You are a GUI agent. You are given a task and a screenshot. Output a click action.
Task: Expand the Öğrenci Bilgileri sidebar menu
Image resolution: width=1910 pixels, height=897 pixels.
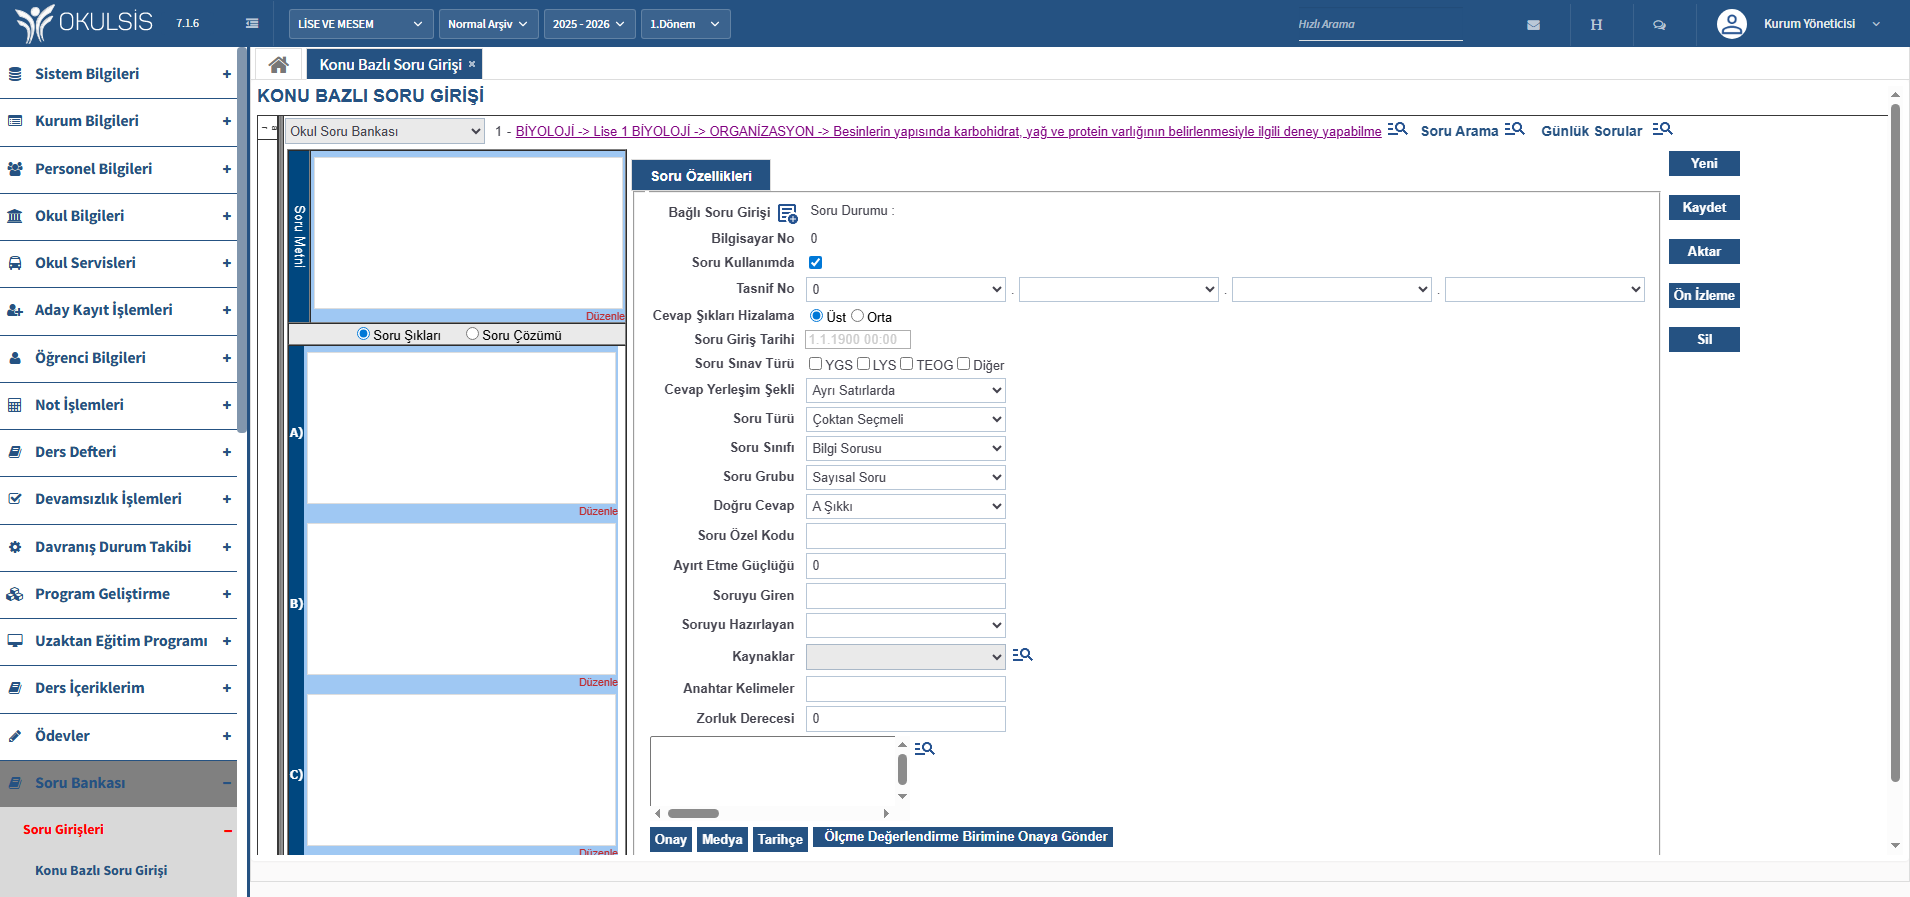118,358
